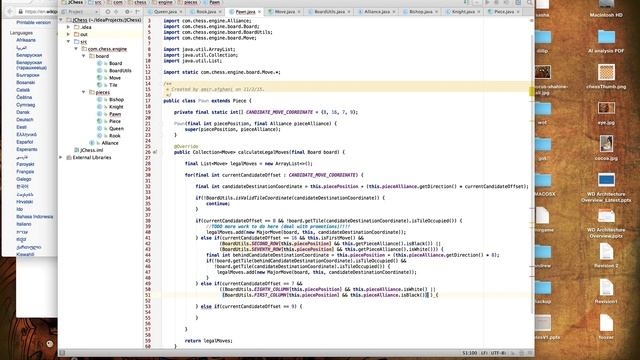Viewport: 640px width, 360px height.
Task: Click Afrikaans language link in browser window
Action: 26,40
